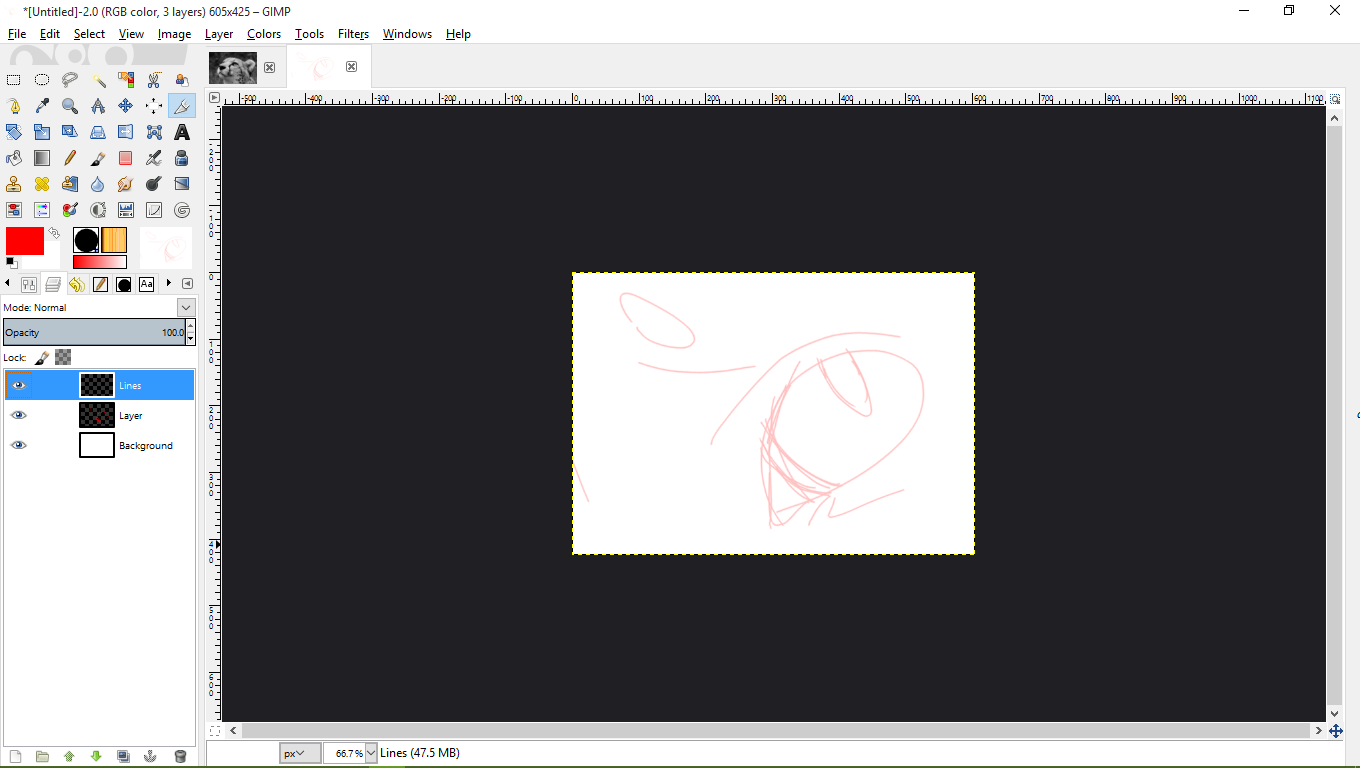The height and width of the screenshot is (768, 1360).
Task: Select the Eraser tool
Action: (x=126, y=158)
